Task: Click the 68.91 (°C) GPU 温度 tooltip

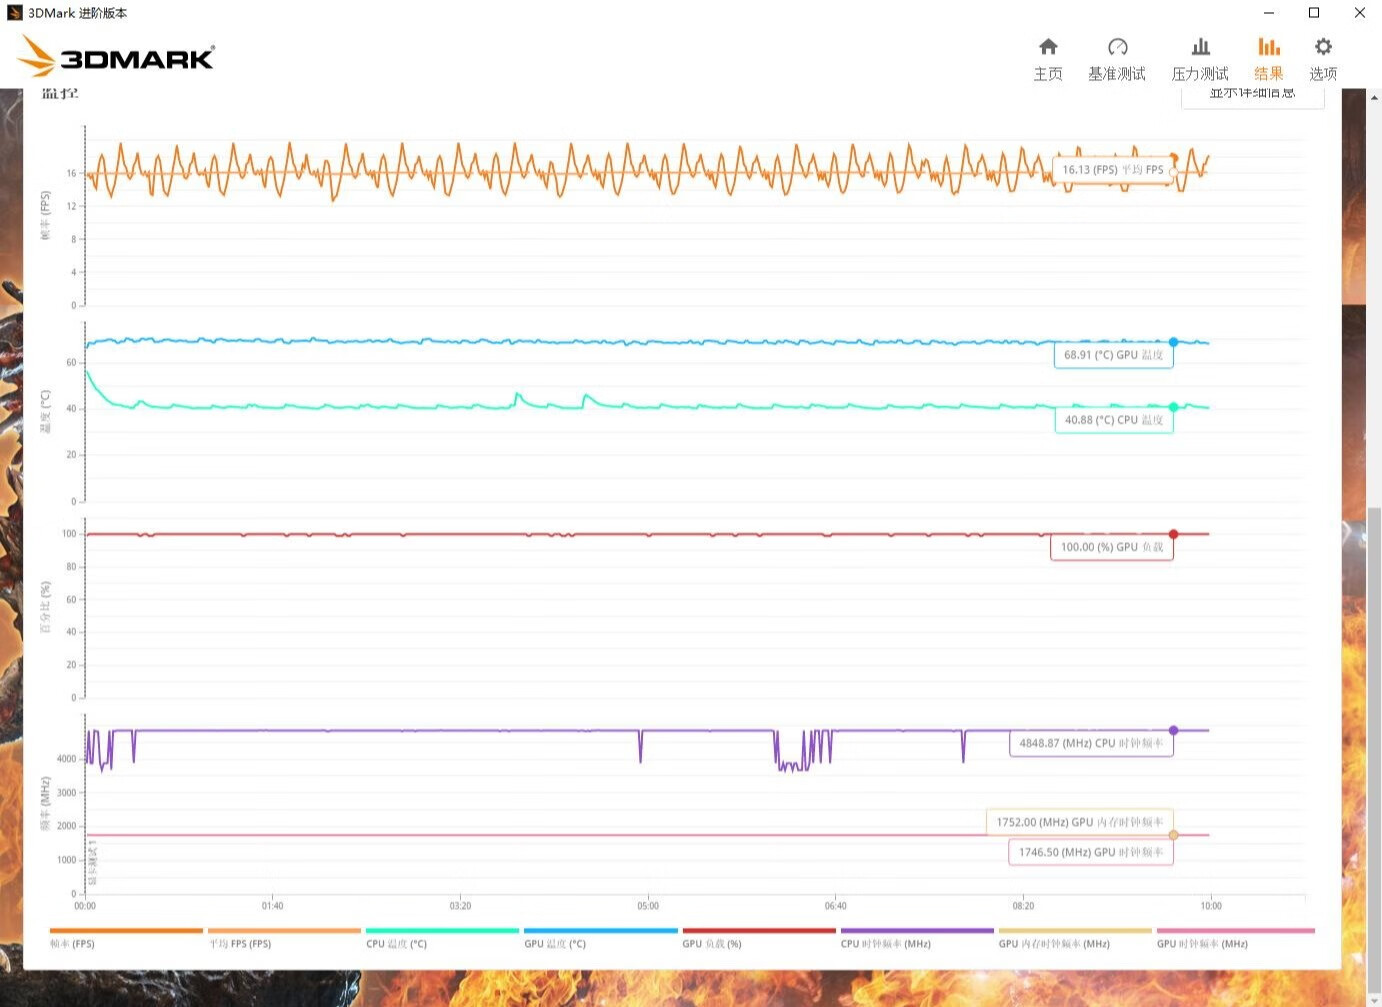Action: tap(1113, 355)
